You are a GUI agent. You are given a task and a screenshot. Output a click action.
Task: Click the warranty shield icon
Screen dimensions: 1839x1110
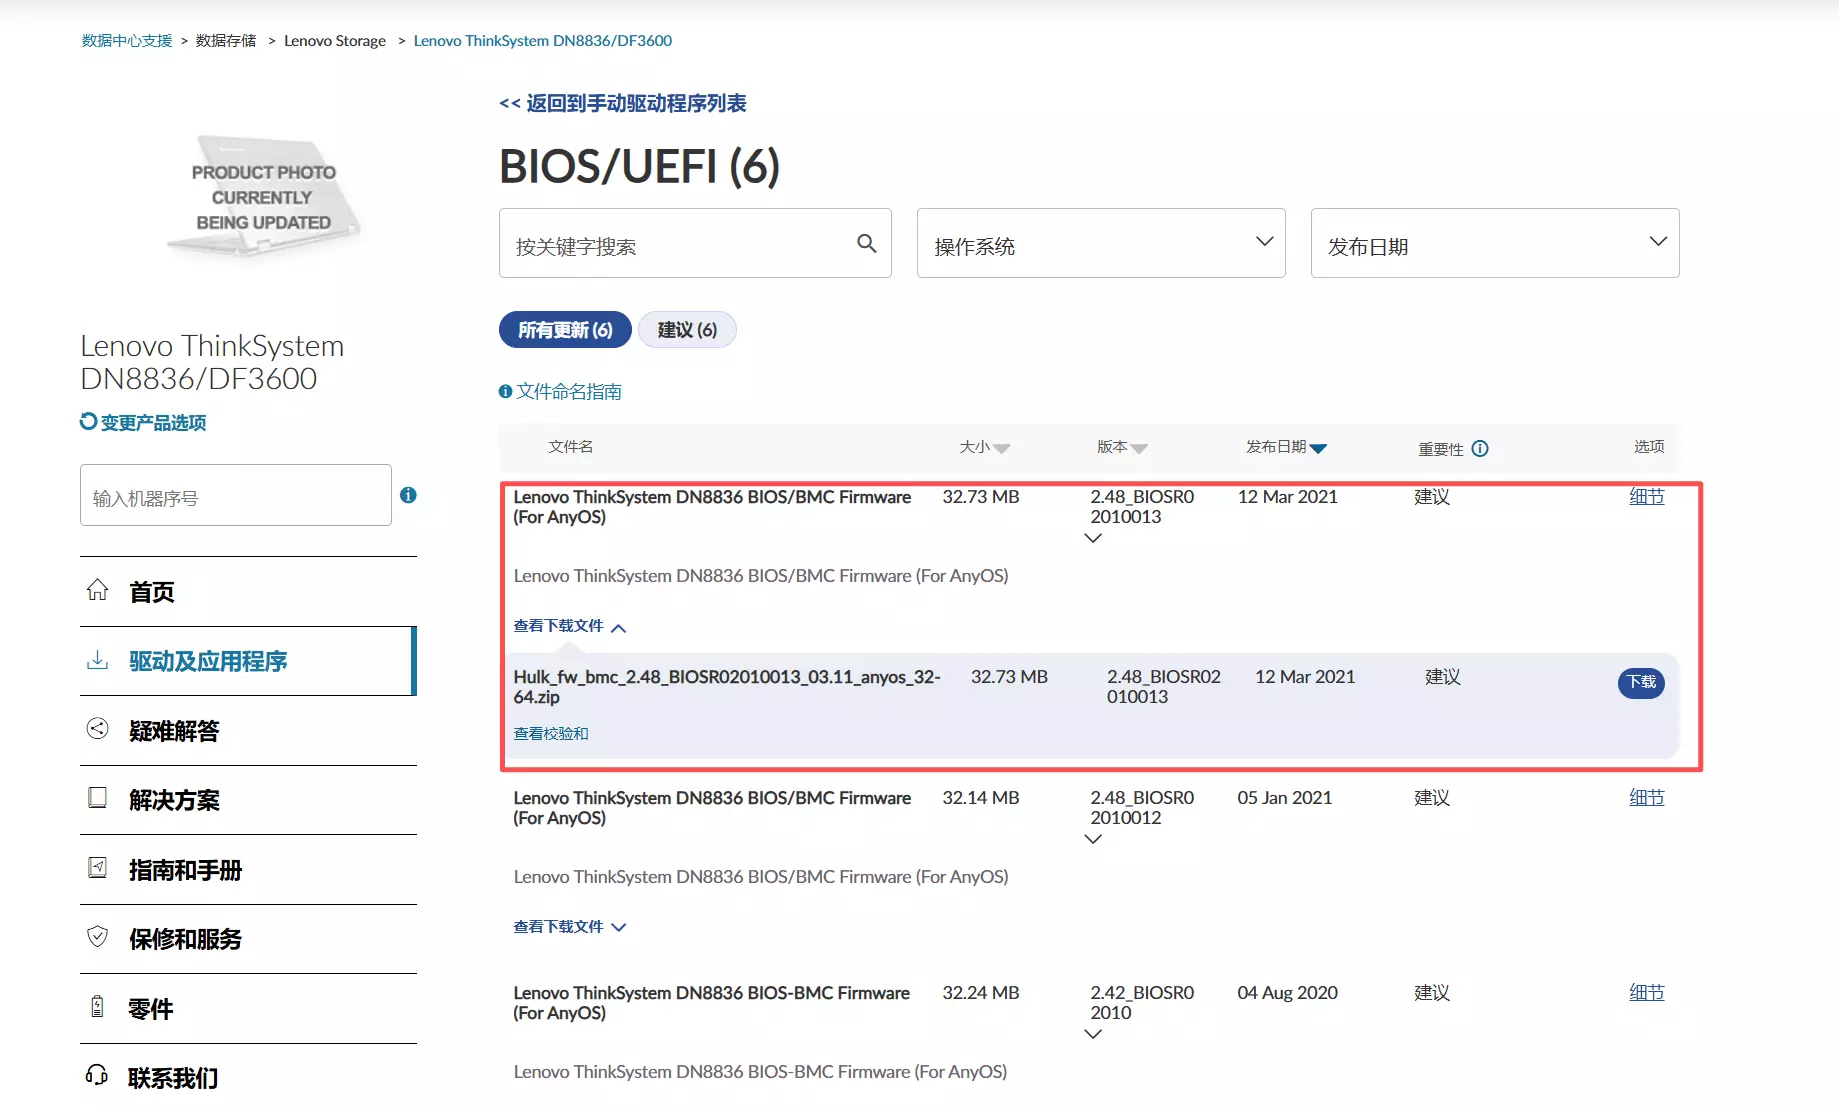97,937
